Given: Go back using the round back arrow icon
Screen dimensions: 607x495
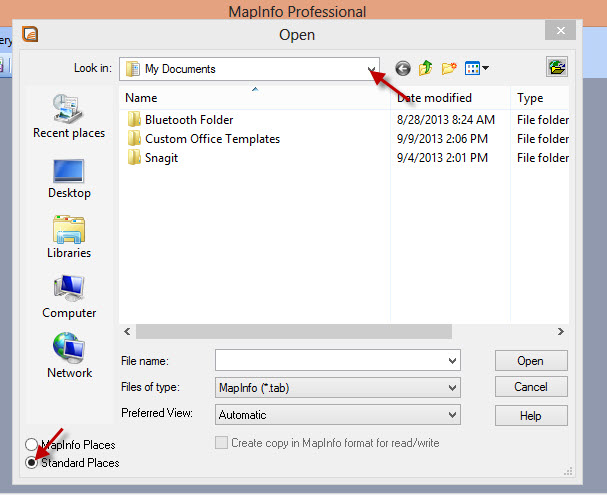Looking at the screenshot, I should [x=403, y=69].
